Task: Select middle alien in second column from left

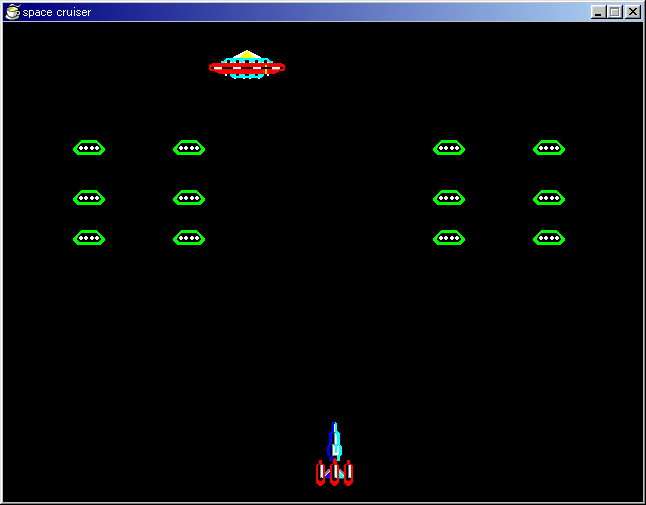Action: click(189, 198)
